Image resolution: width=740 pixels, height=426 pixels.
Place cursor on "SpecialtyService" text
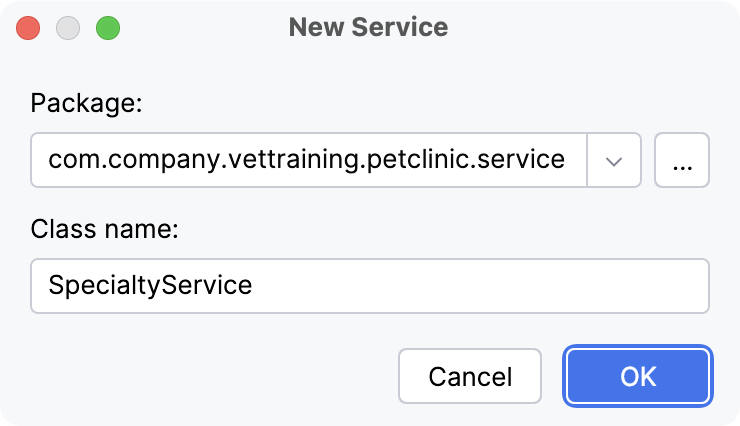(x=150, y=286)
